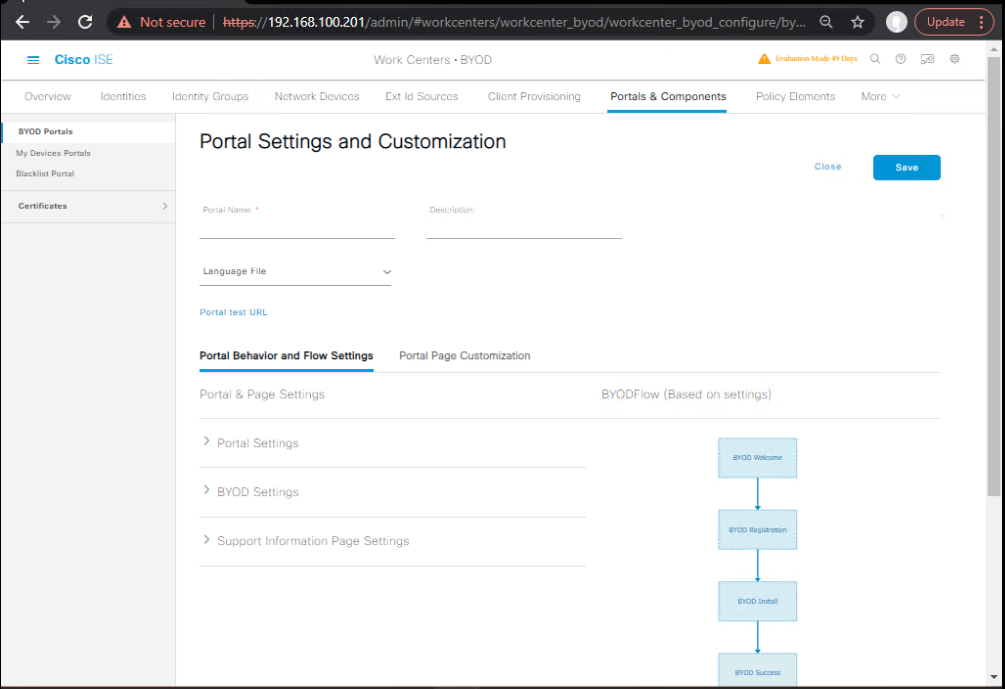This screenshot has width=1005, height=689.
Task: Click the browser back arrow
Action: [x=22, y=22]
